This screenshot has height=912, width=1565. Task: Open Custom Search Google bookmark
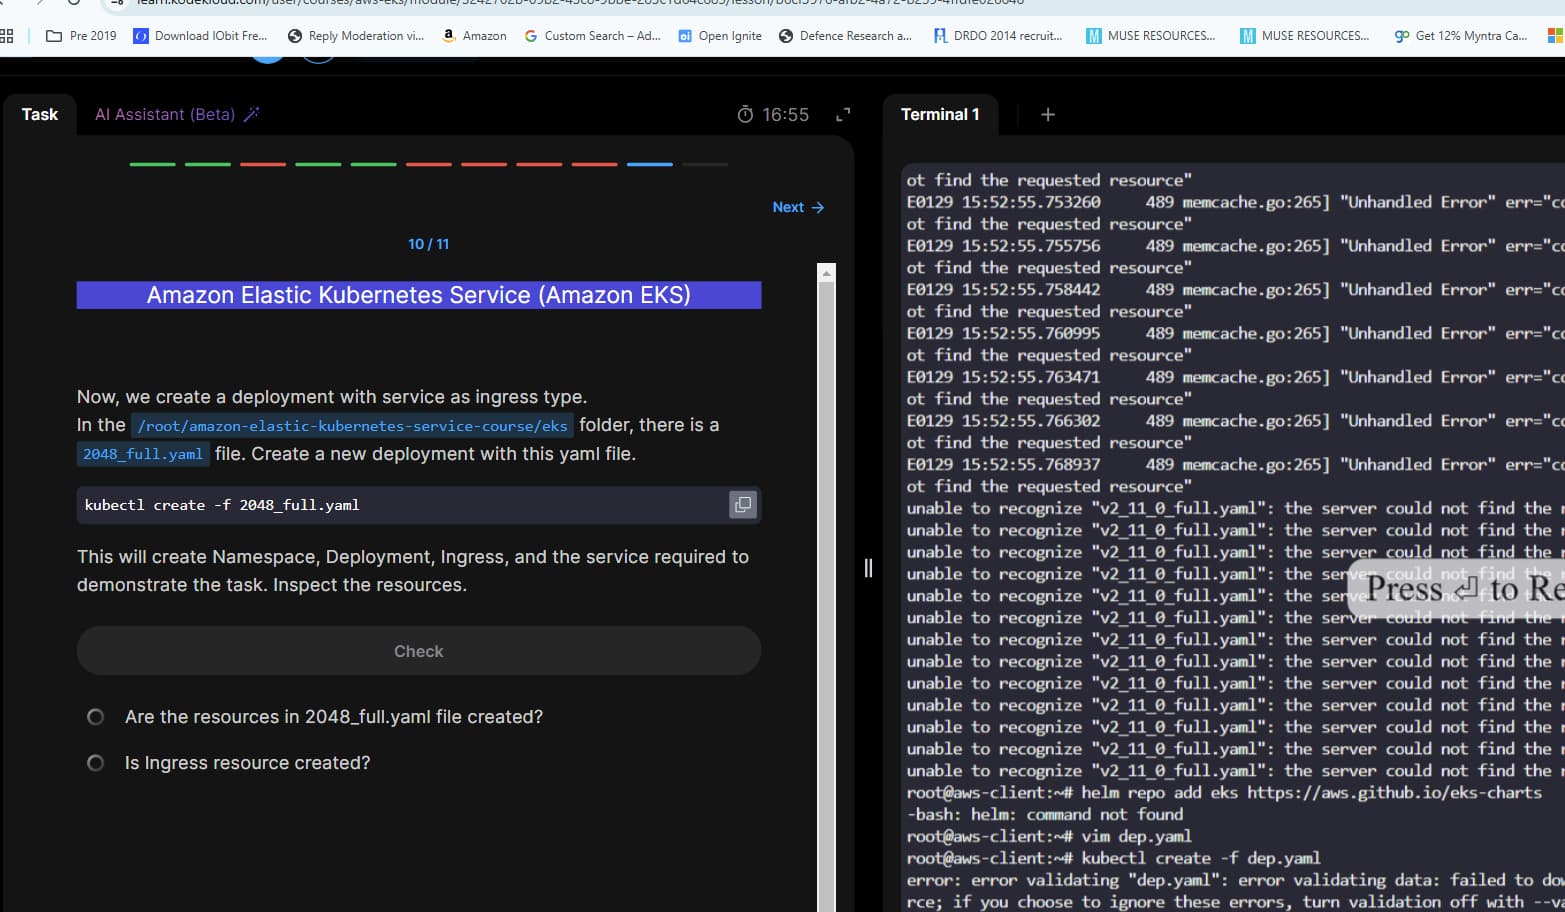593,36
